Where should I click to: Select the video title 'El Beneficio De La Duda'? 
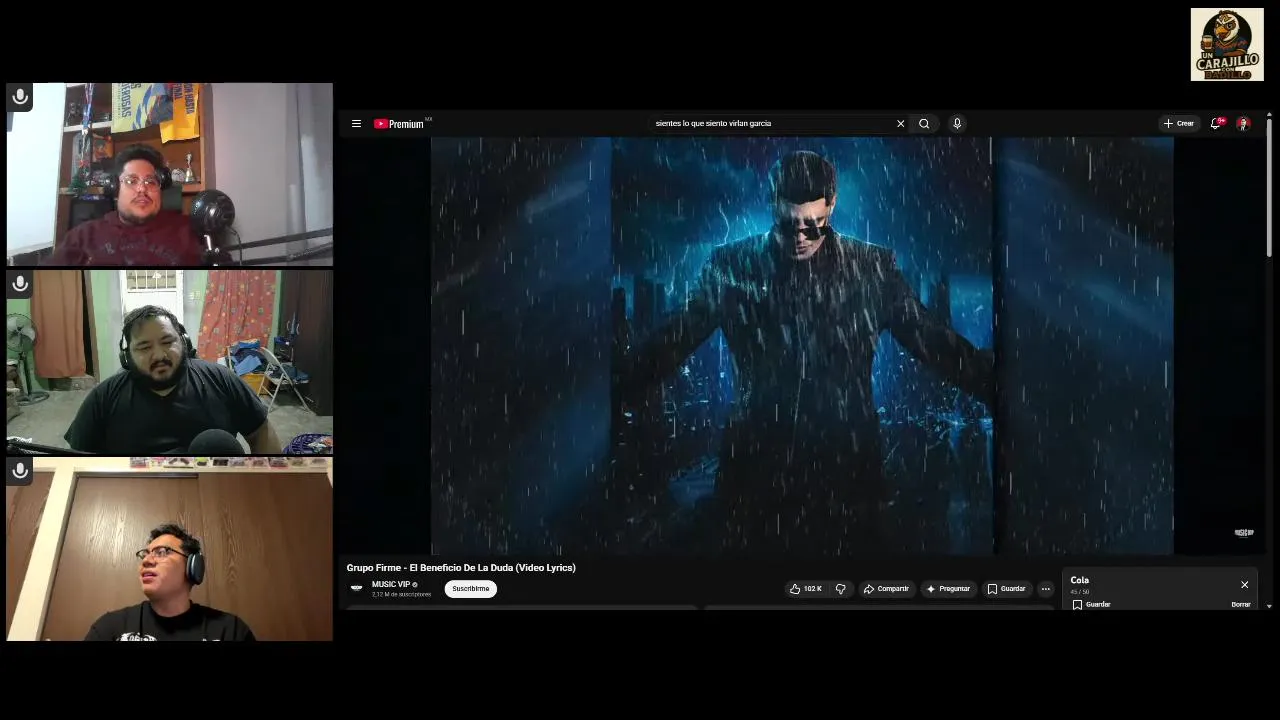460,568
